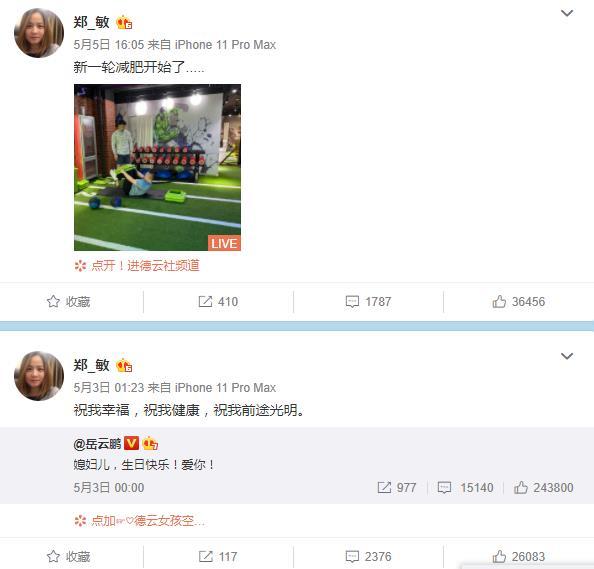Like the first post with 36456 likes
The width and height of the screenshot is (594, 569).
pyautogui.click(x=518, y=302)
